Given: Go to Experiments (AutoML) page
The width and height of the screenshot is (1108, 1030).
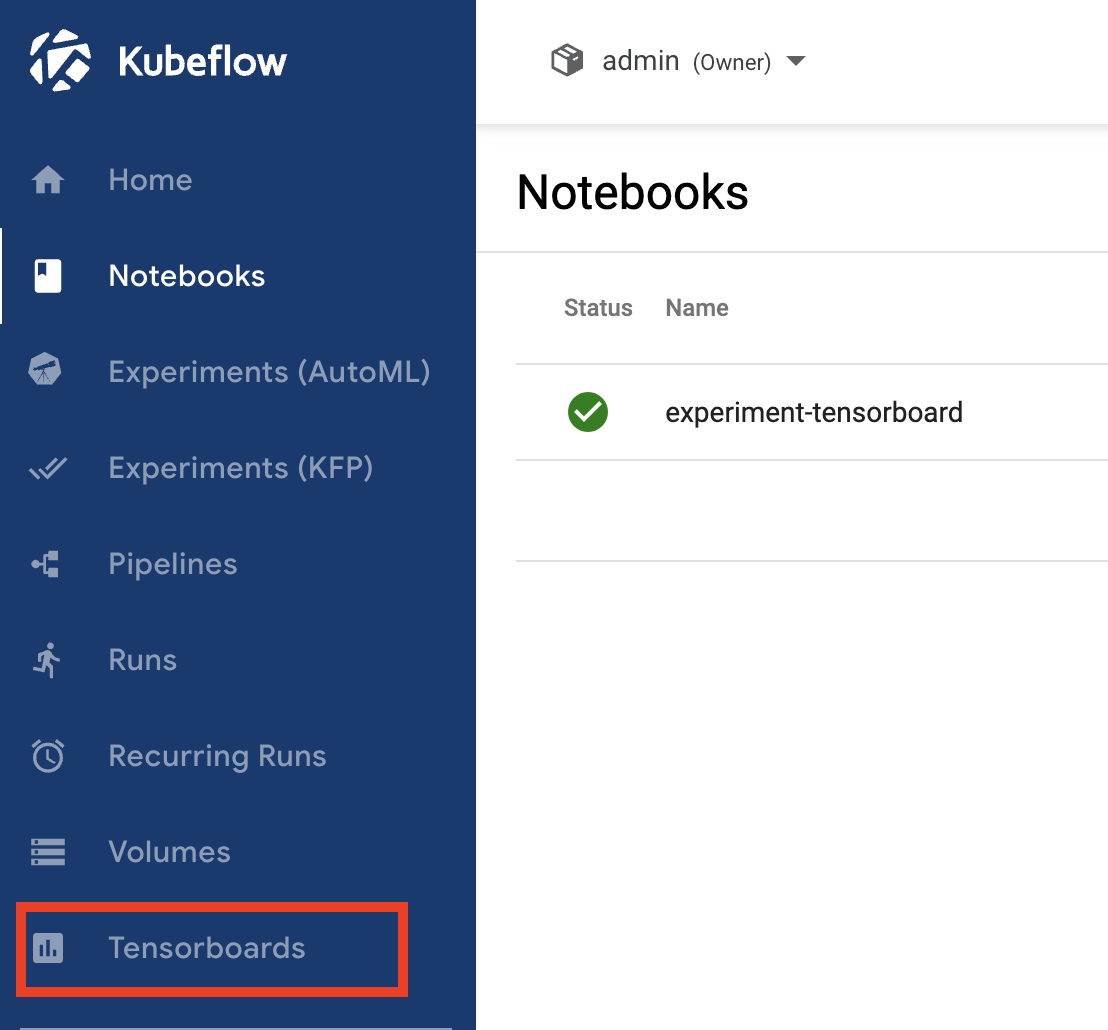Looking at the screenshot, I should click(x=269, y=372).
